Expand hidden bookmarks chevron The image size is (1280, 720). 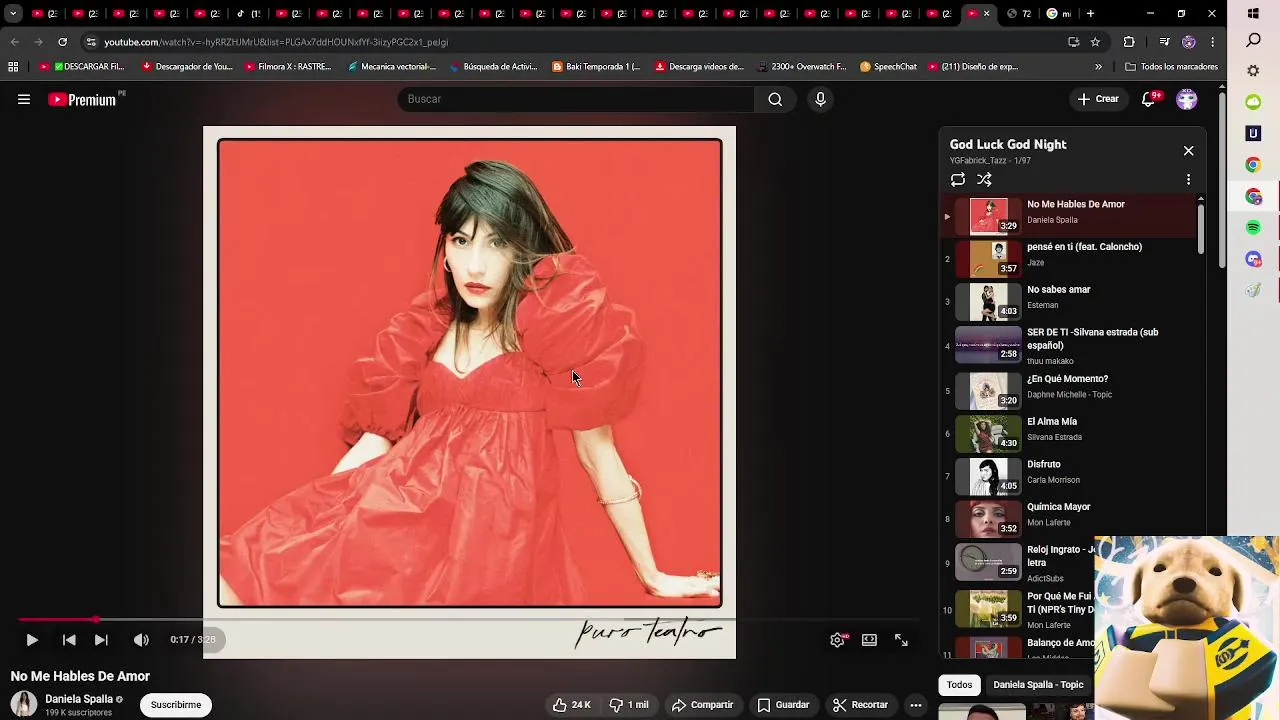point(1098,67)
